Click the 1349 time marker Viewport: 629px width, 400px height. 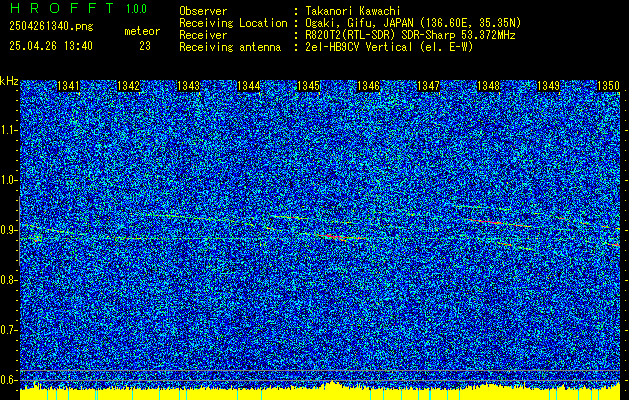click(548, 86)
